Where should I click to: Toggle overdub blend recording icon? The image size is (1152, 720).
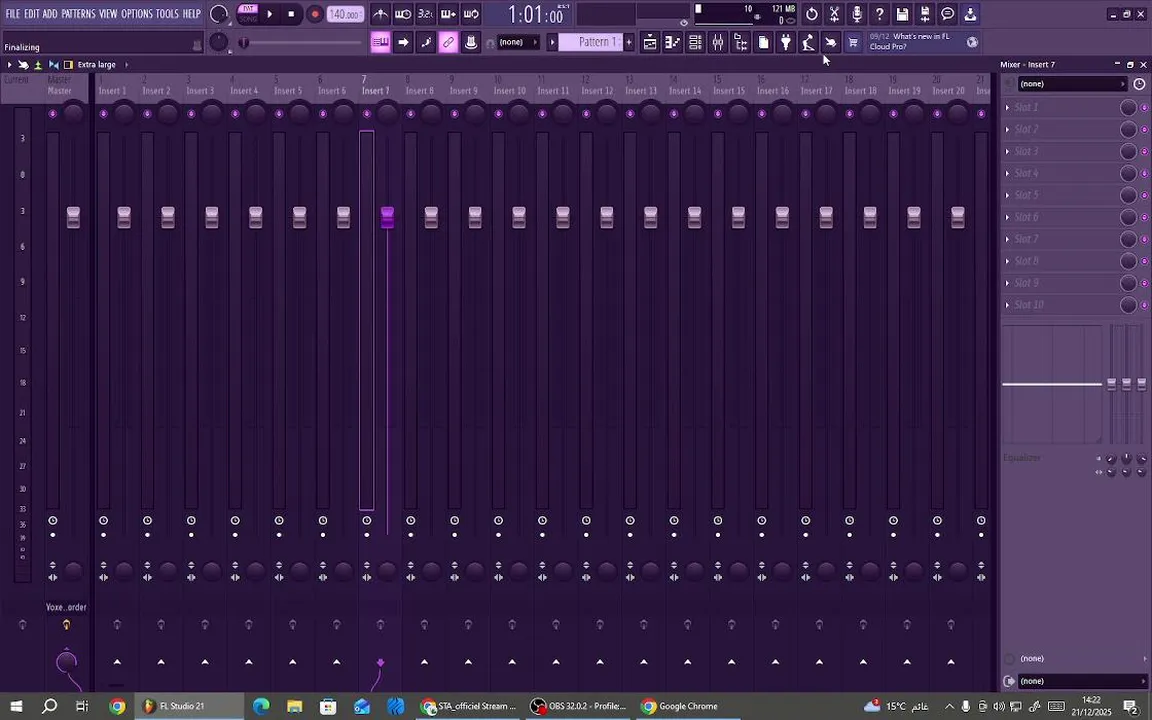(x=448, y=14)
